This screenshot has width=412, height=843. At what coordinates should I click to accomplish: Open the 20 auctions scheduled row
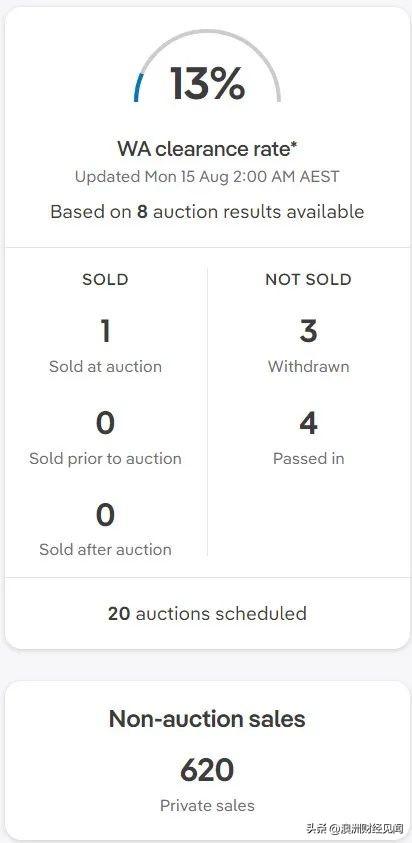click(x=207, y=613)
